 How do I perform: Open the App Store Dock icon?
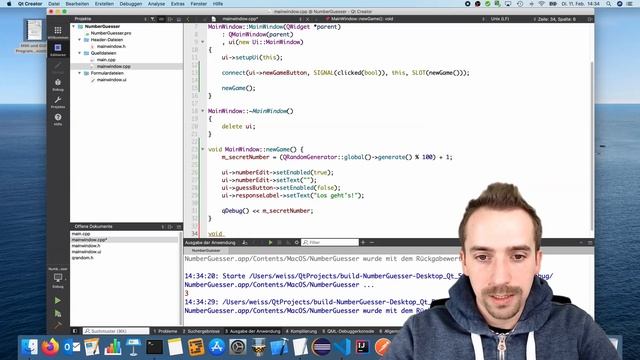pyautogui.click(x=217, y=347)
